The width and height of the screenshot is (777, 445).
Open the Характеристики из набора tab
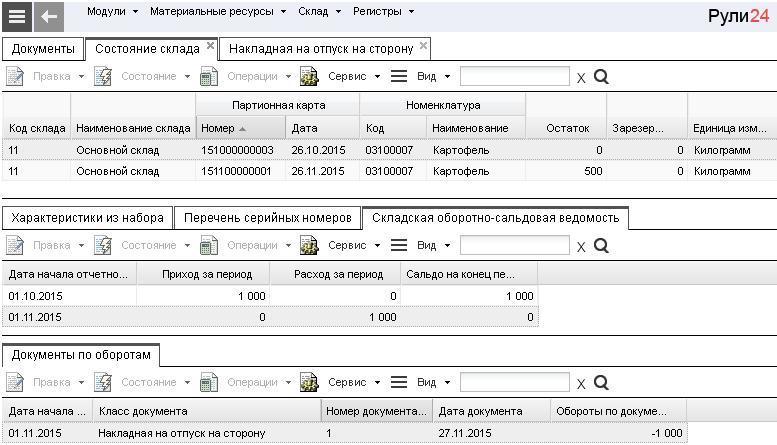[87, 218]
